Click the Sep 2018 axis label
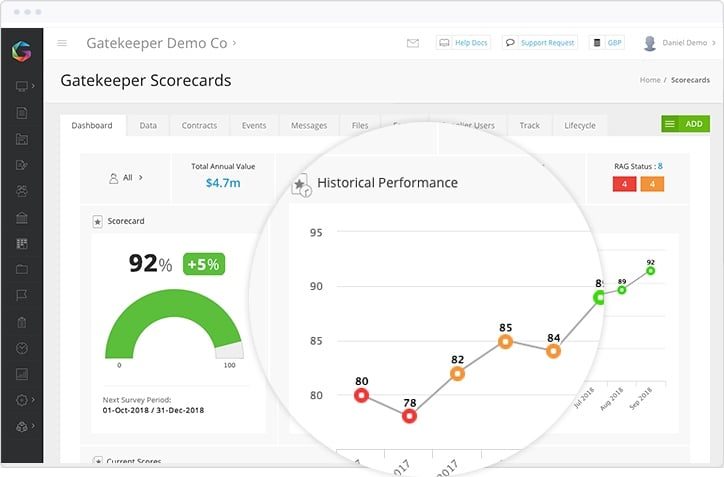Image resolution: width=724 pixels, height=477 pixels. coord(641,399)
